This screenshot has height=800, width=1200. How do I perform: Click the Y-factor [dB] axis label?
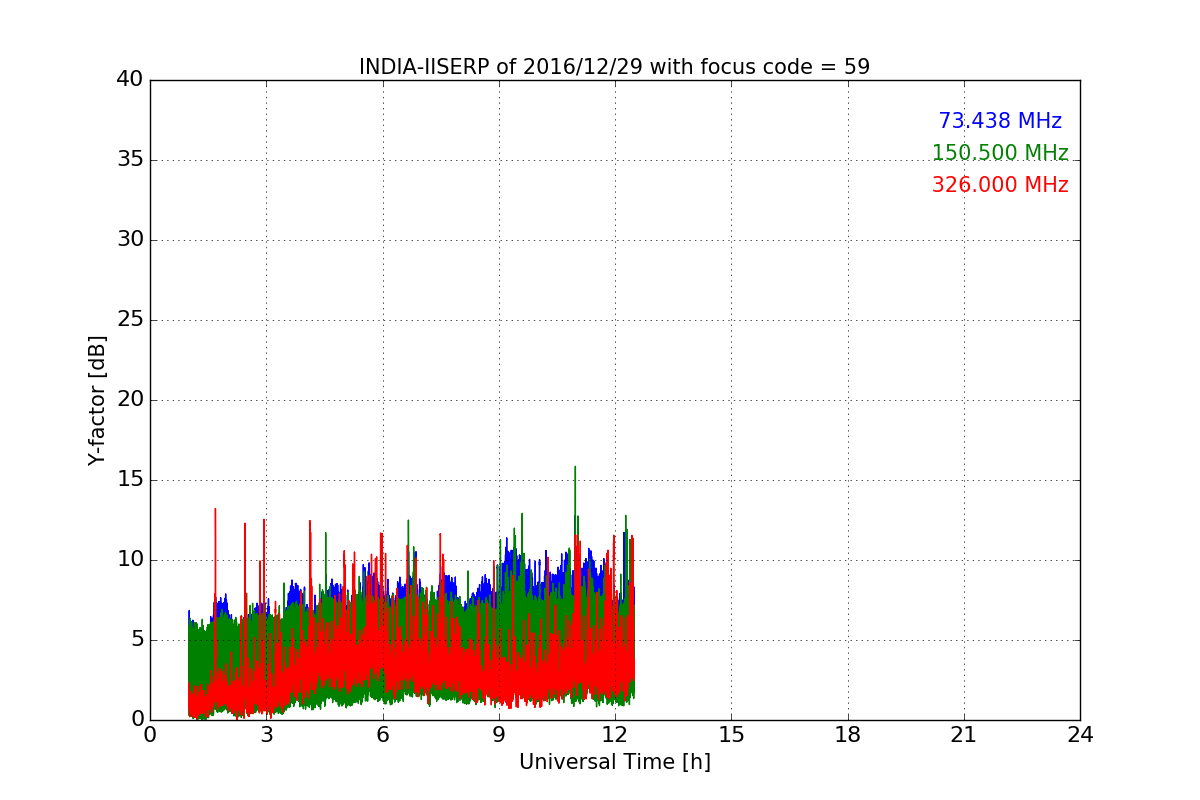pos(97,400)
